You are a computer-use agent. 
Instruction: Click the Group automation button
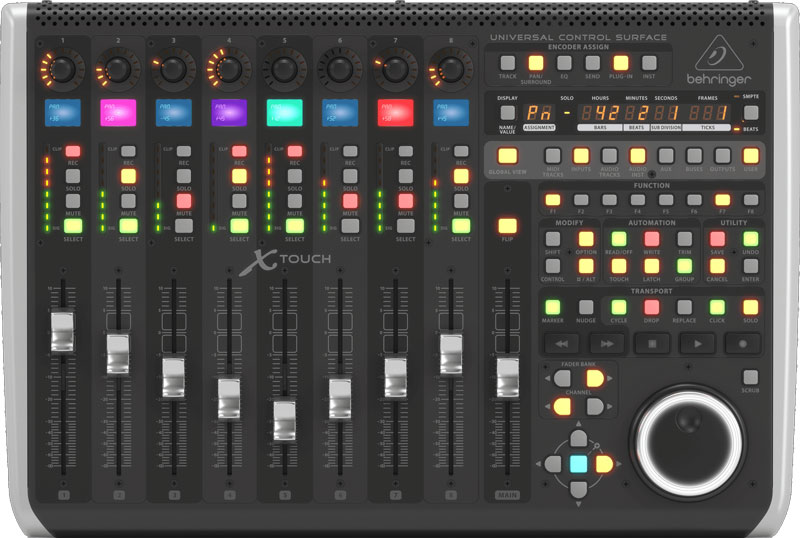684,266
